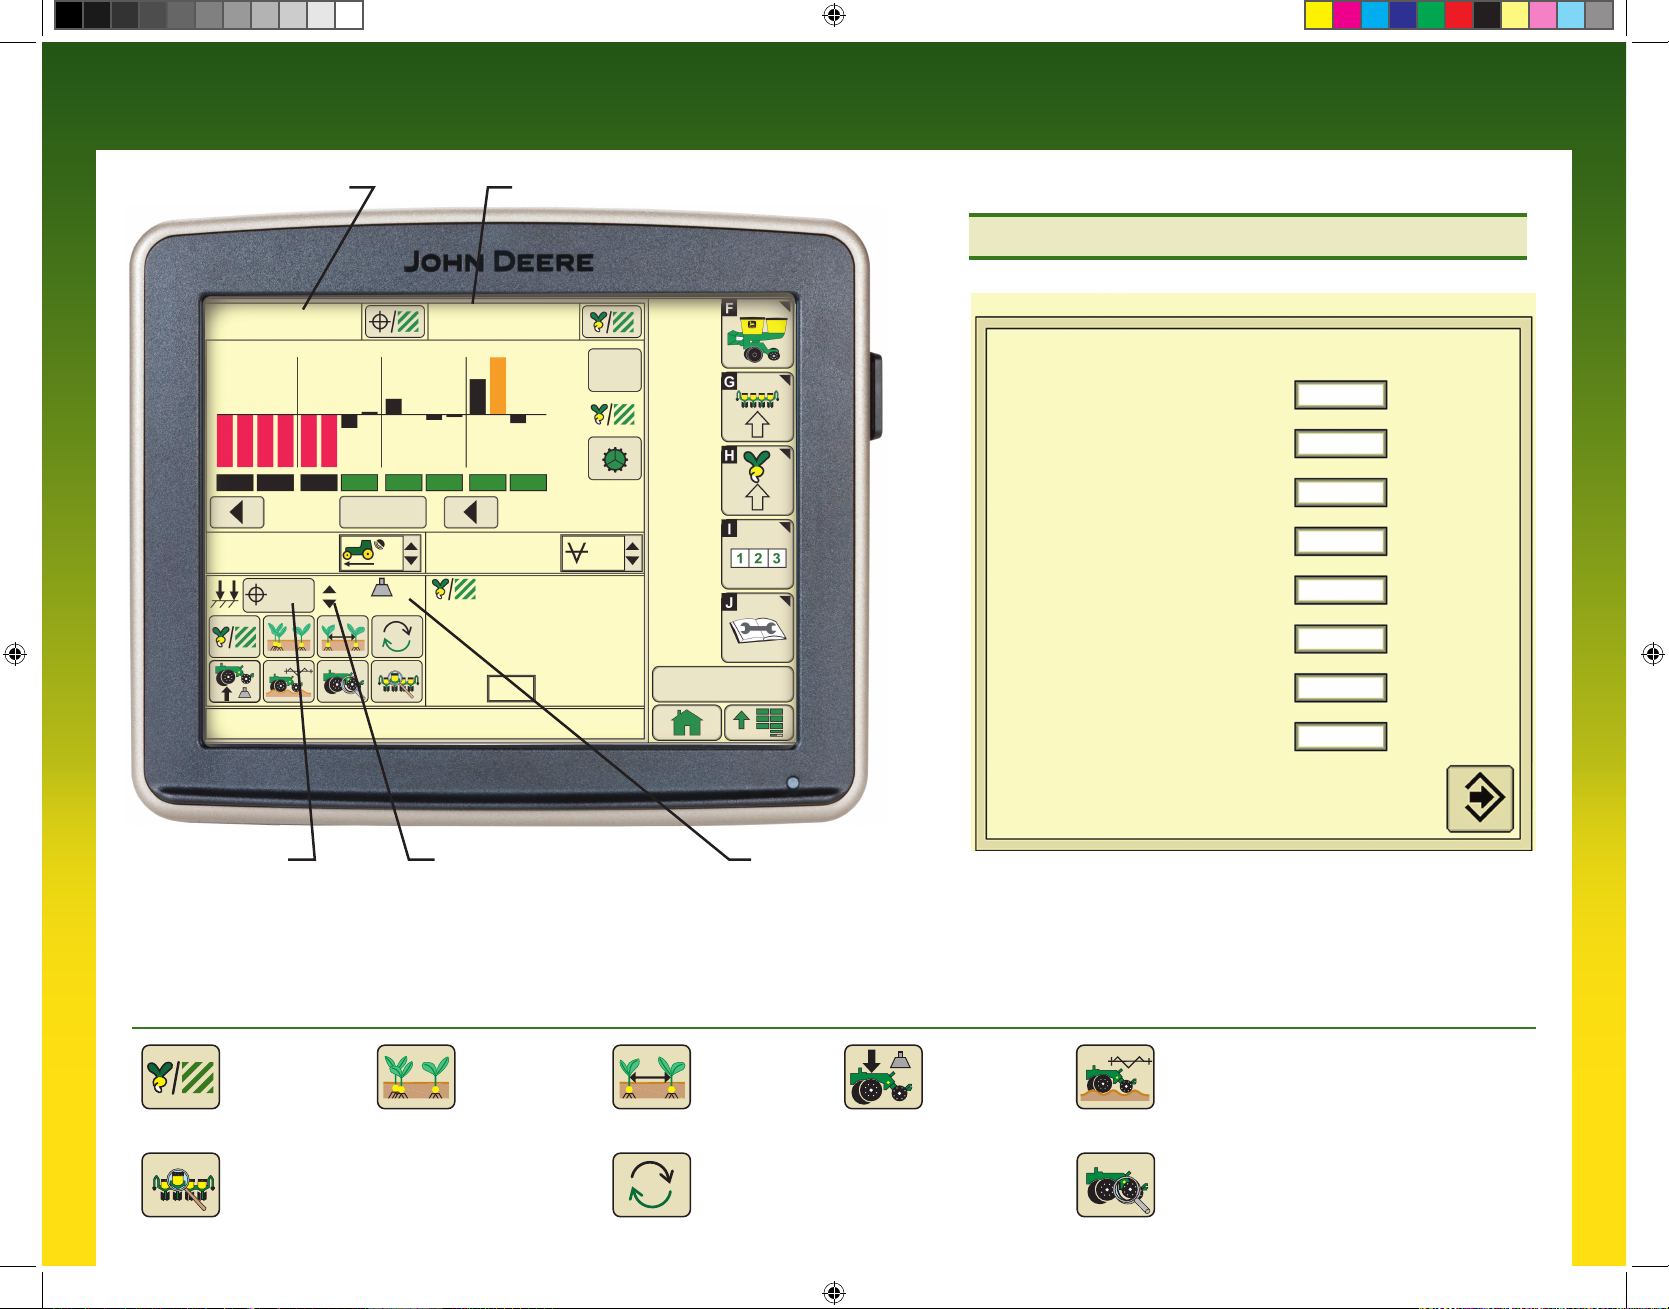
Task: Select the tractor wheel magnifier tile on display
Action: (342, 681)
